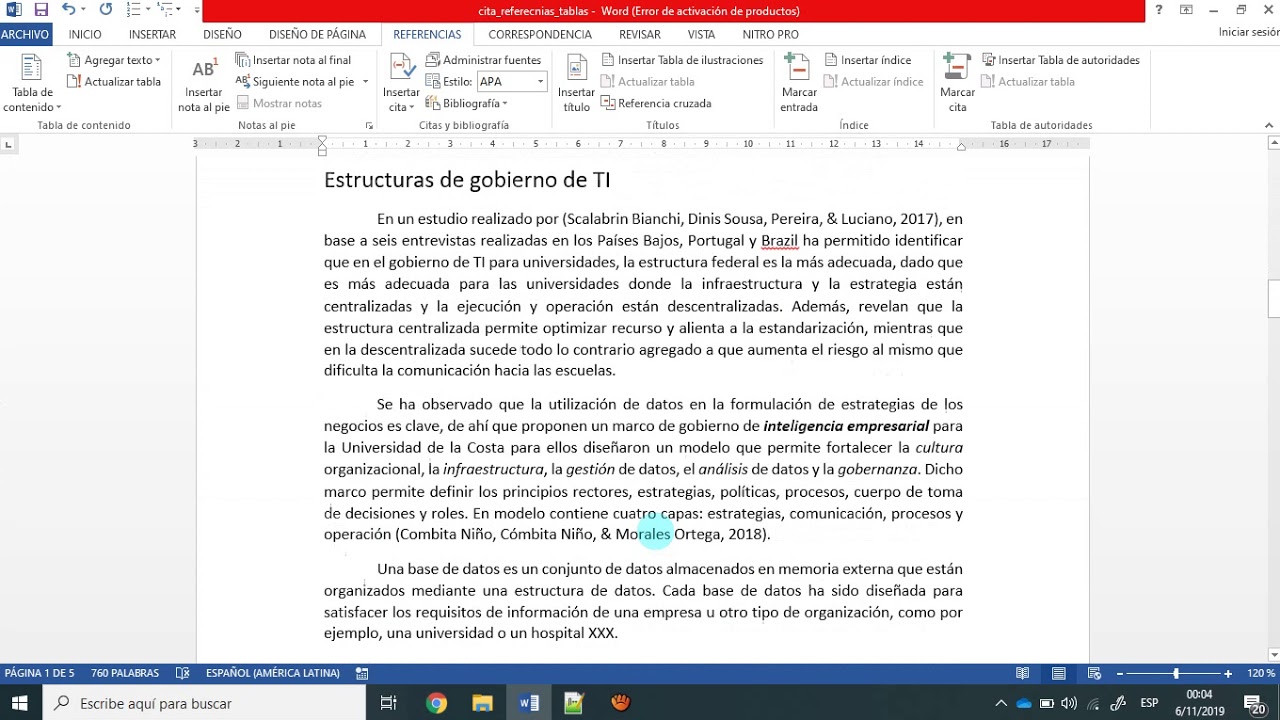Click the volume speaker tray icon
The width and height of the screenshot is (1280, 720).
(x=1069, y=703)
